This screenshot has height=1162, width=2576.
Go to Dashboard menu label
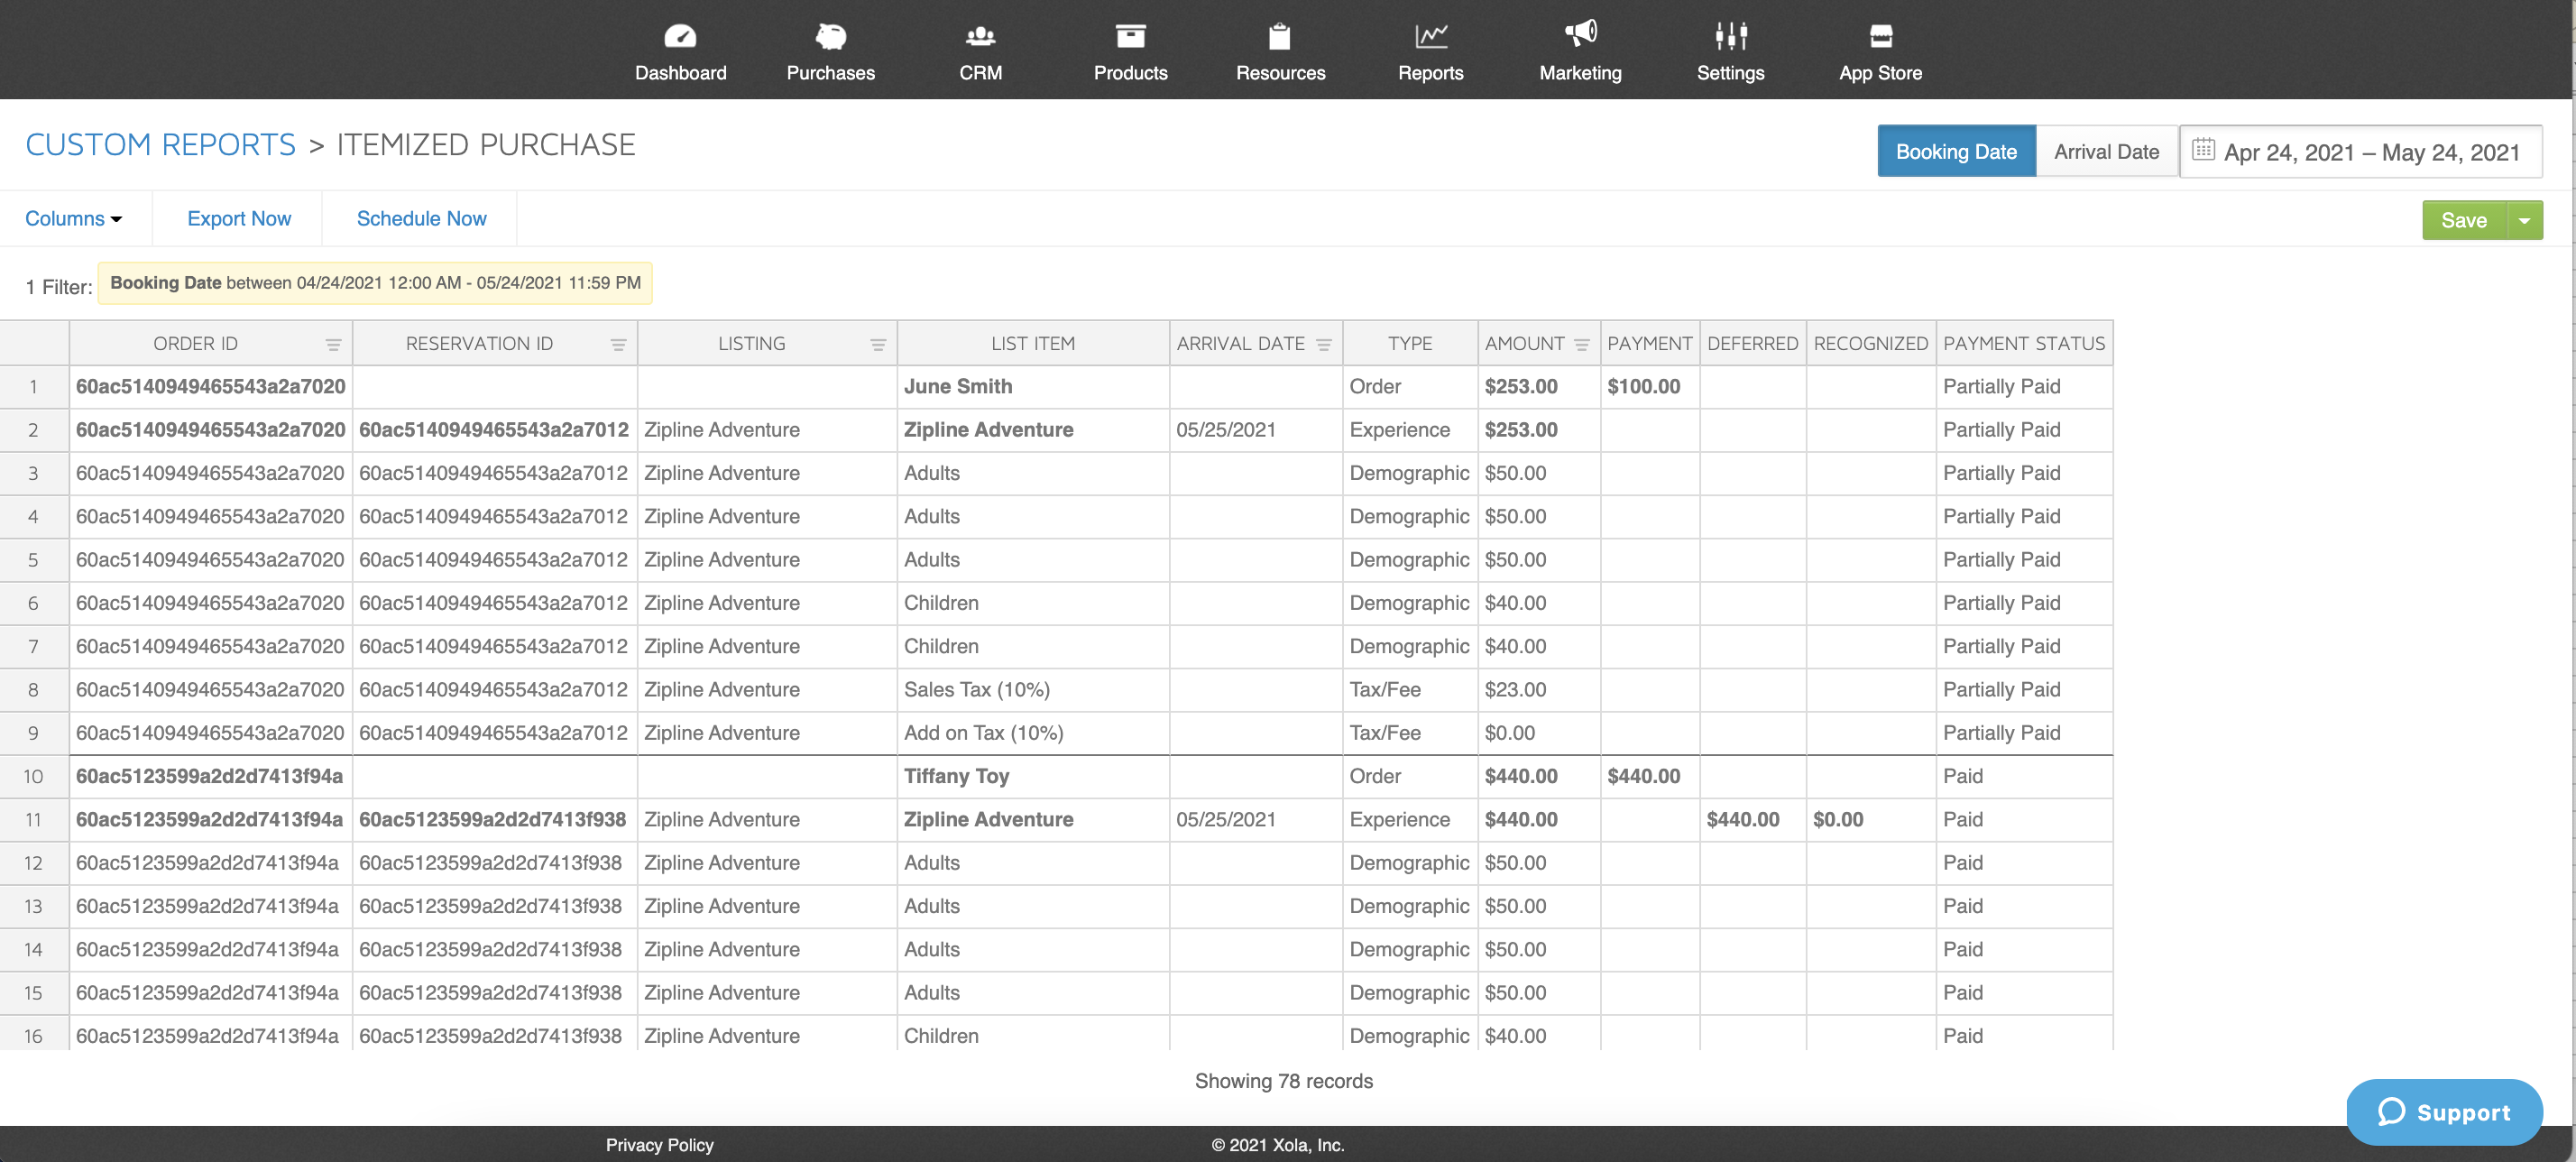coord(680,73)
